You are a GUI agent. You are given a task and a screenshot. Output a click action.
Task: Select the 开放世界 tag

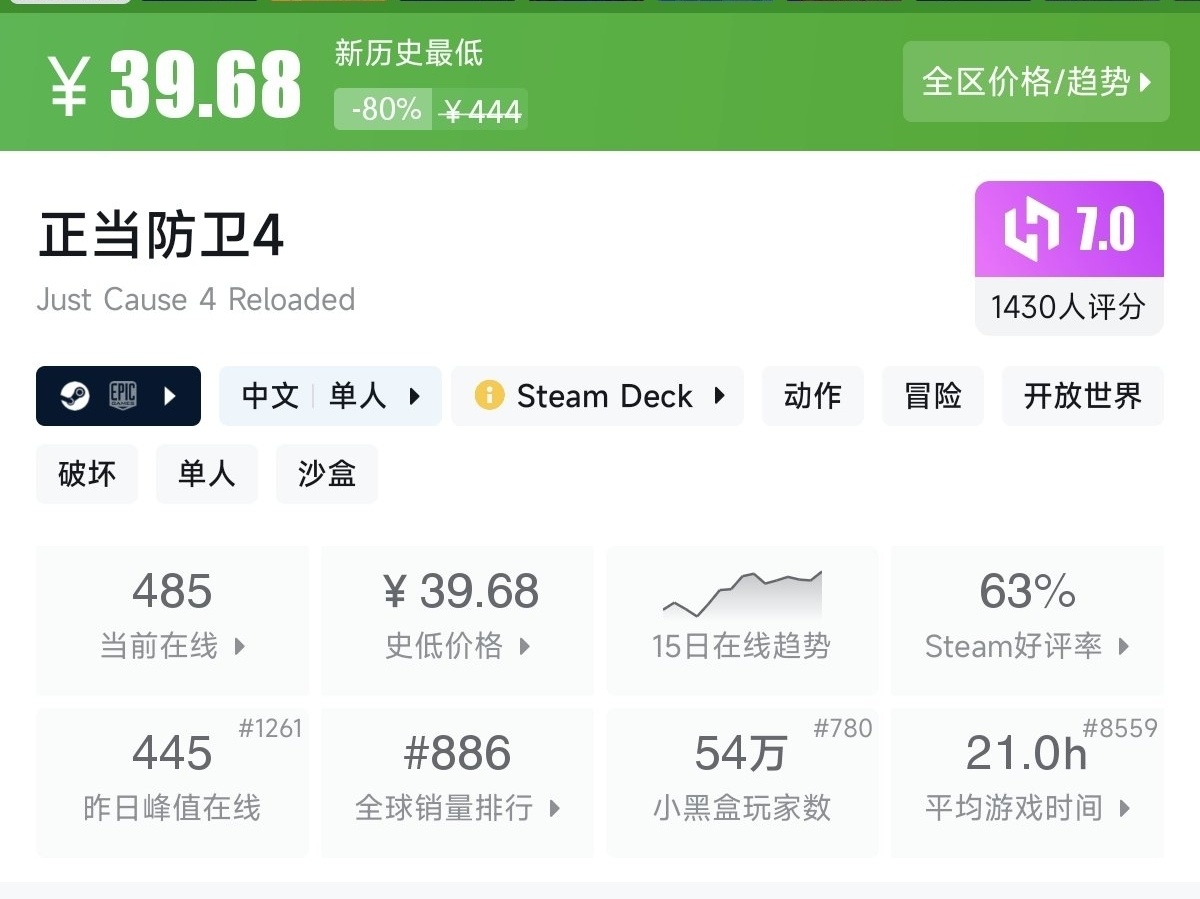click(1082, 396)
